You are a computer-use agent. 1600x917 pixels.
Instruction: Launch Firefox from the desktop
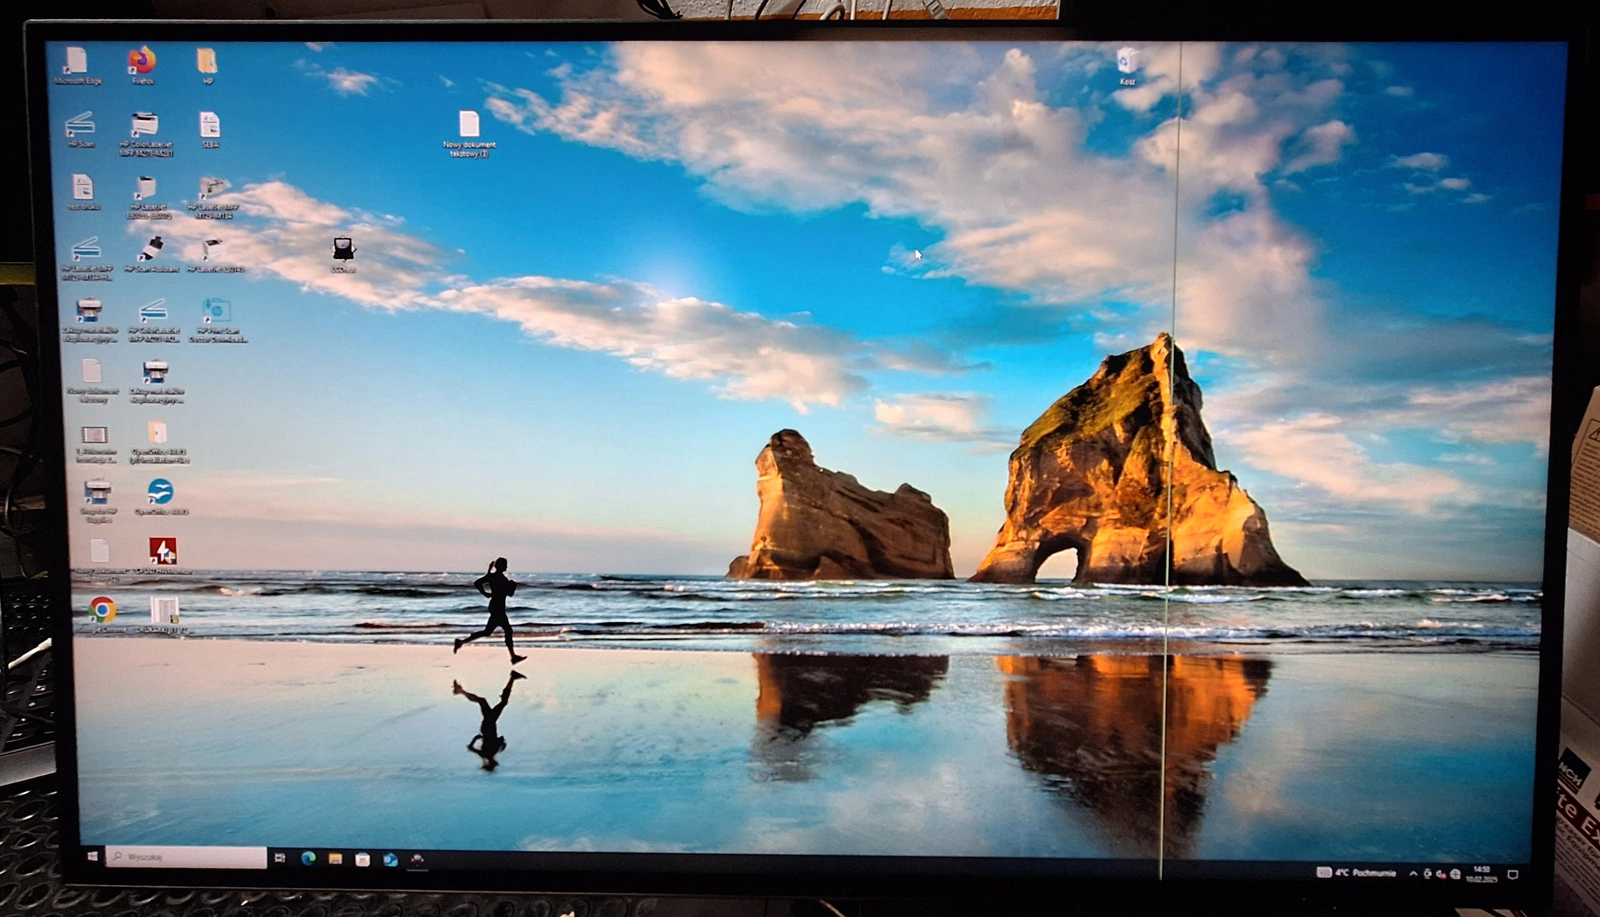point(142,63)
